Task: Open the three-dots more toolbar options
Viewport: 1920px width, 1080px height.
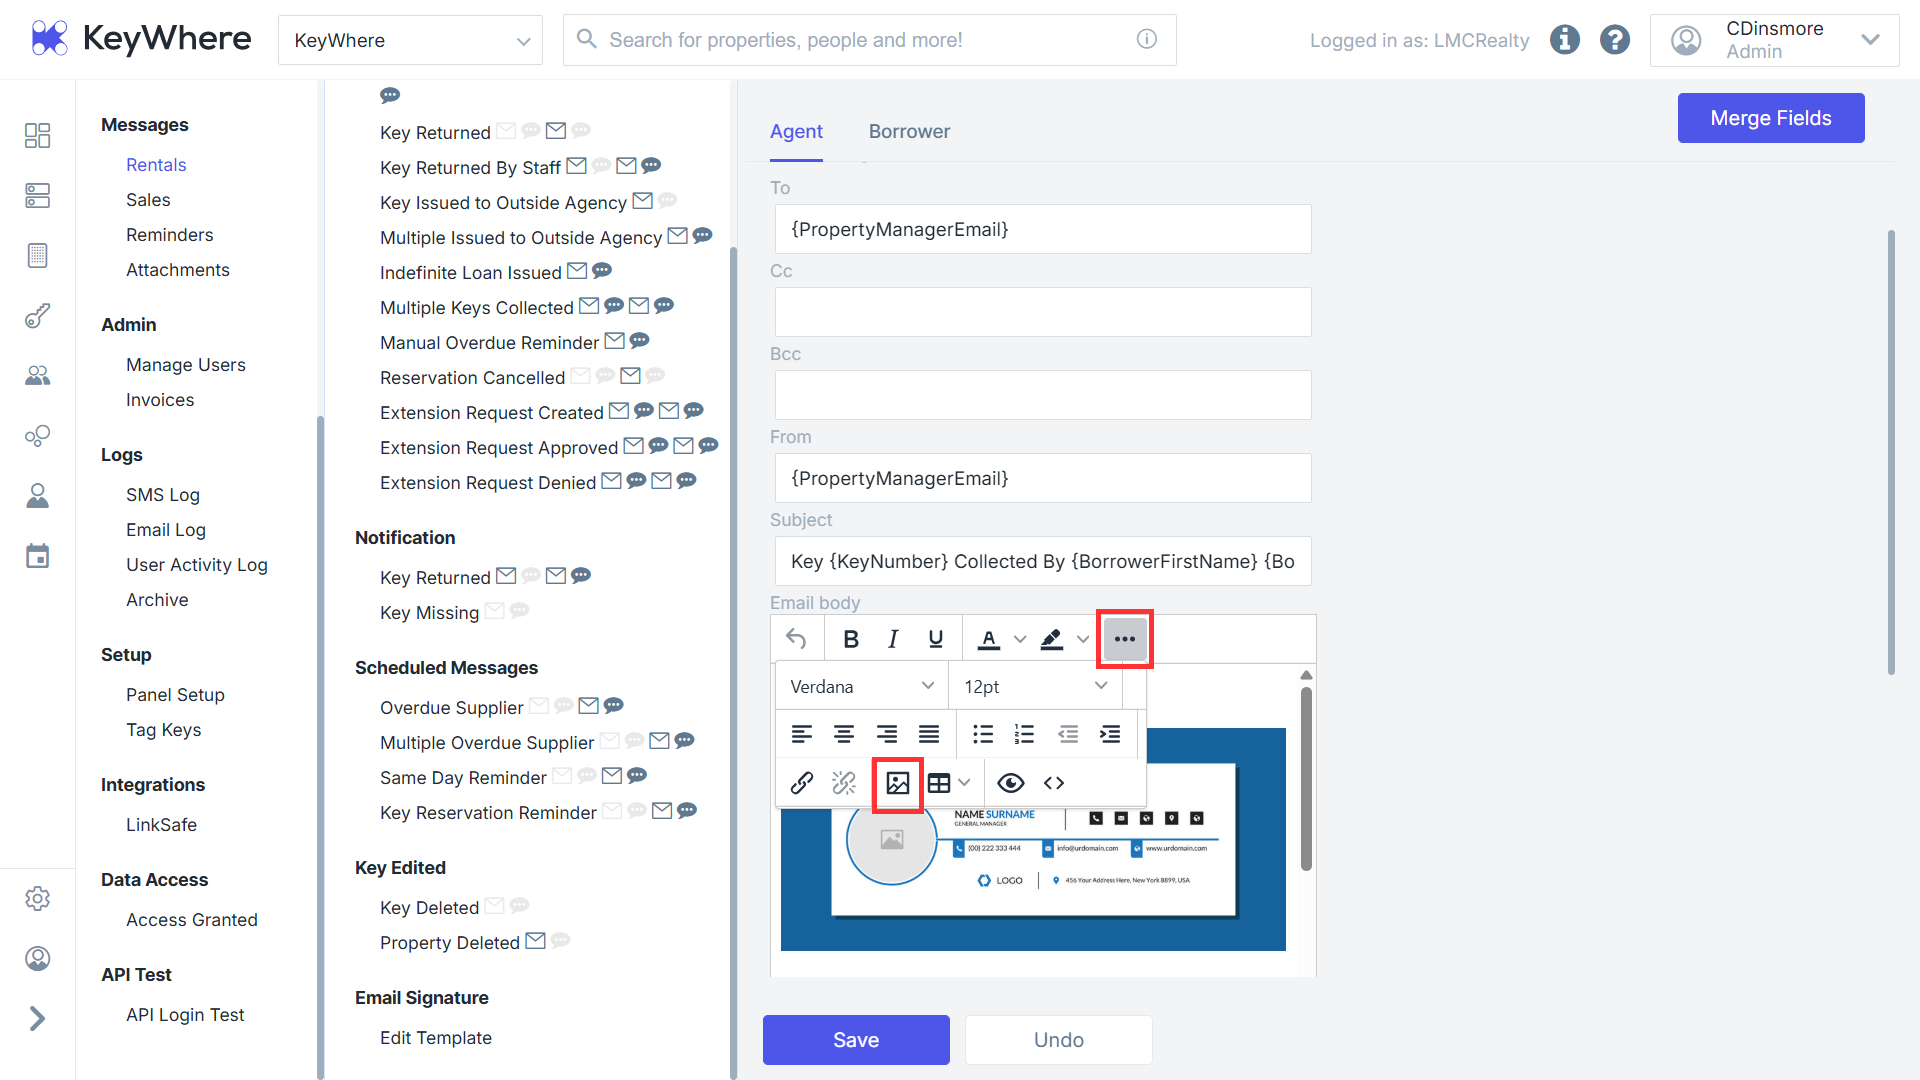Action: (1124, 638)
